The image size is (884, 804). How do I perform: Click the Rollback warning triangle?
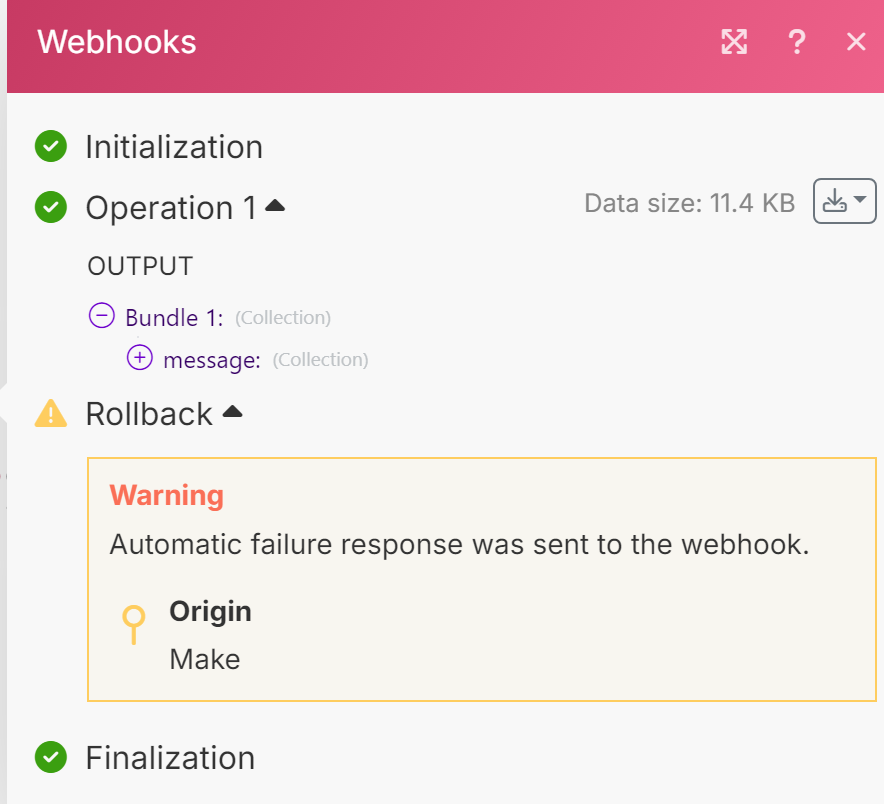50,413
